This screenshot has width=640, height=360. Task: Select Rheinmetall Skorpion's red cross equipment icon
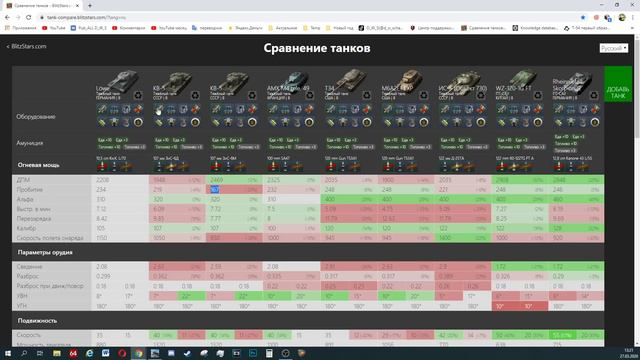595,109
